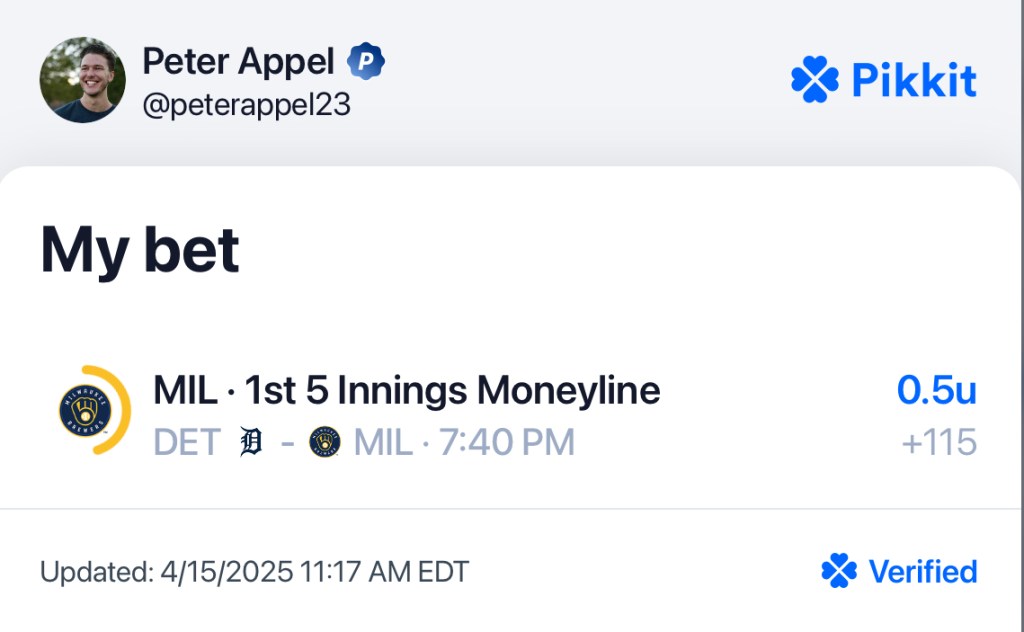Click the Detroit Tigers D logo
1024x632 pixels.
coord(251,442)
